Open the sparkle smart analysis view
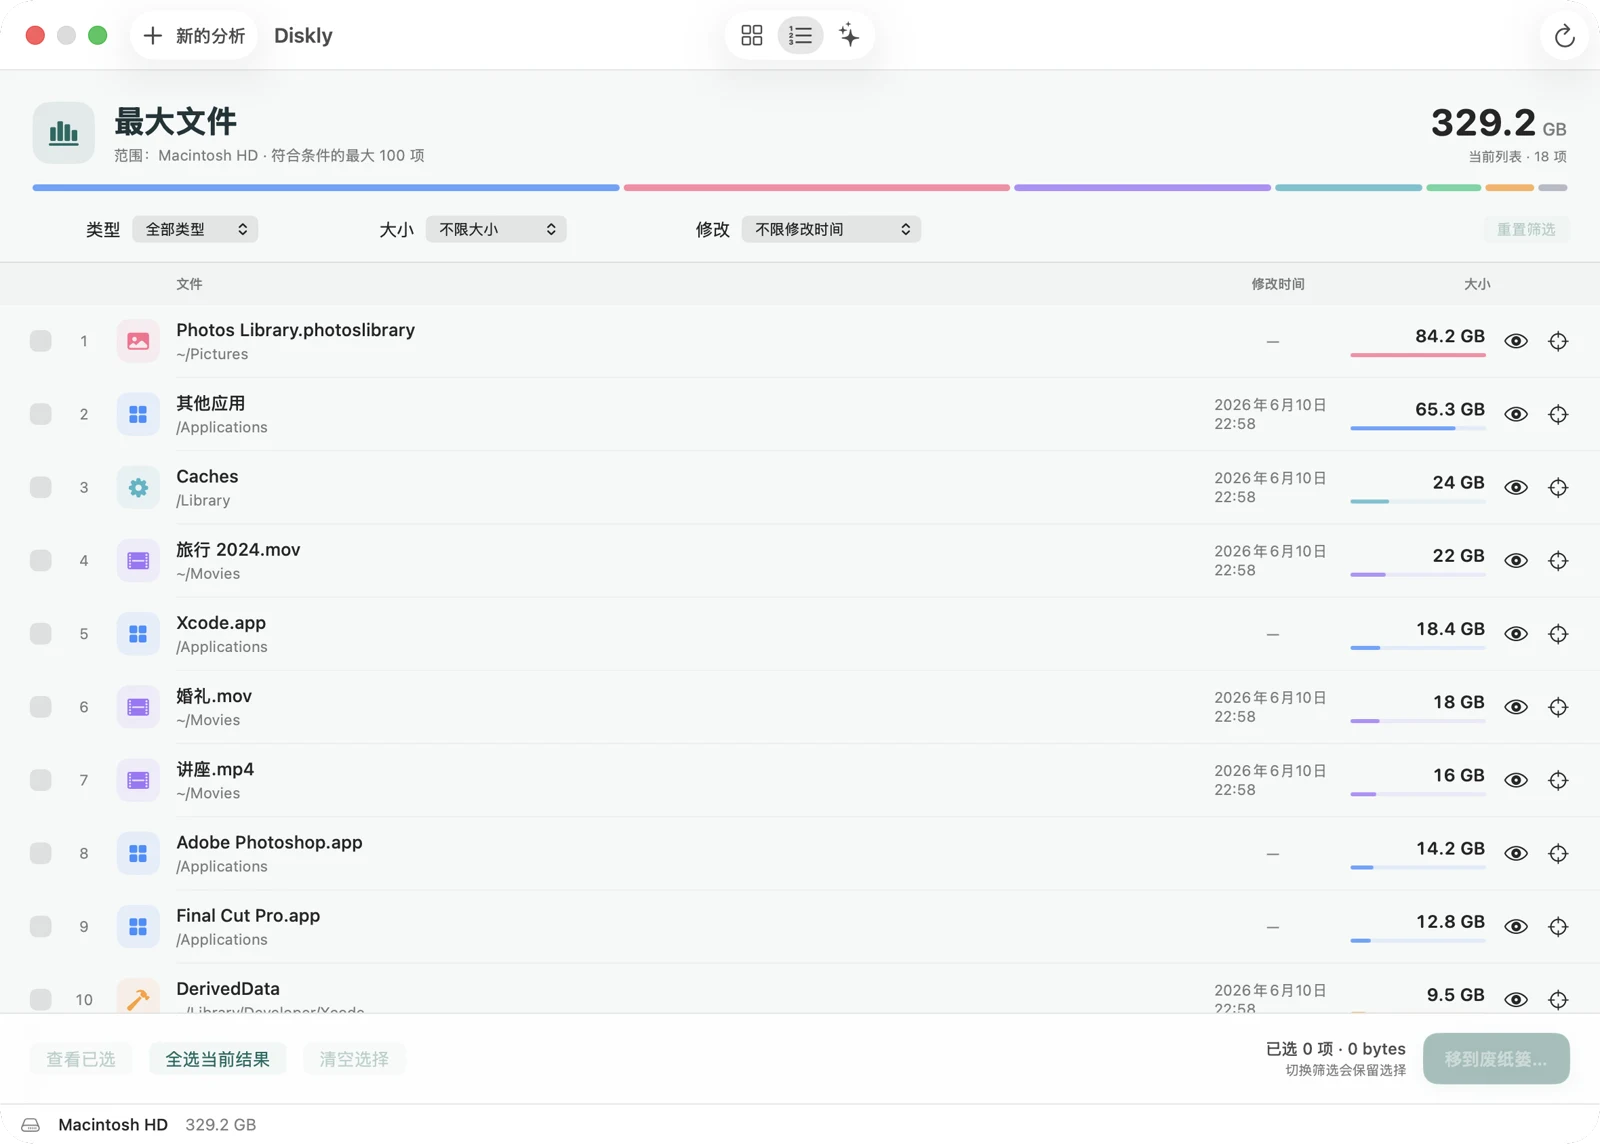The image size is (1600, 1144). [849, 36]
